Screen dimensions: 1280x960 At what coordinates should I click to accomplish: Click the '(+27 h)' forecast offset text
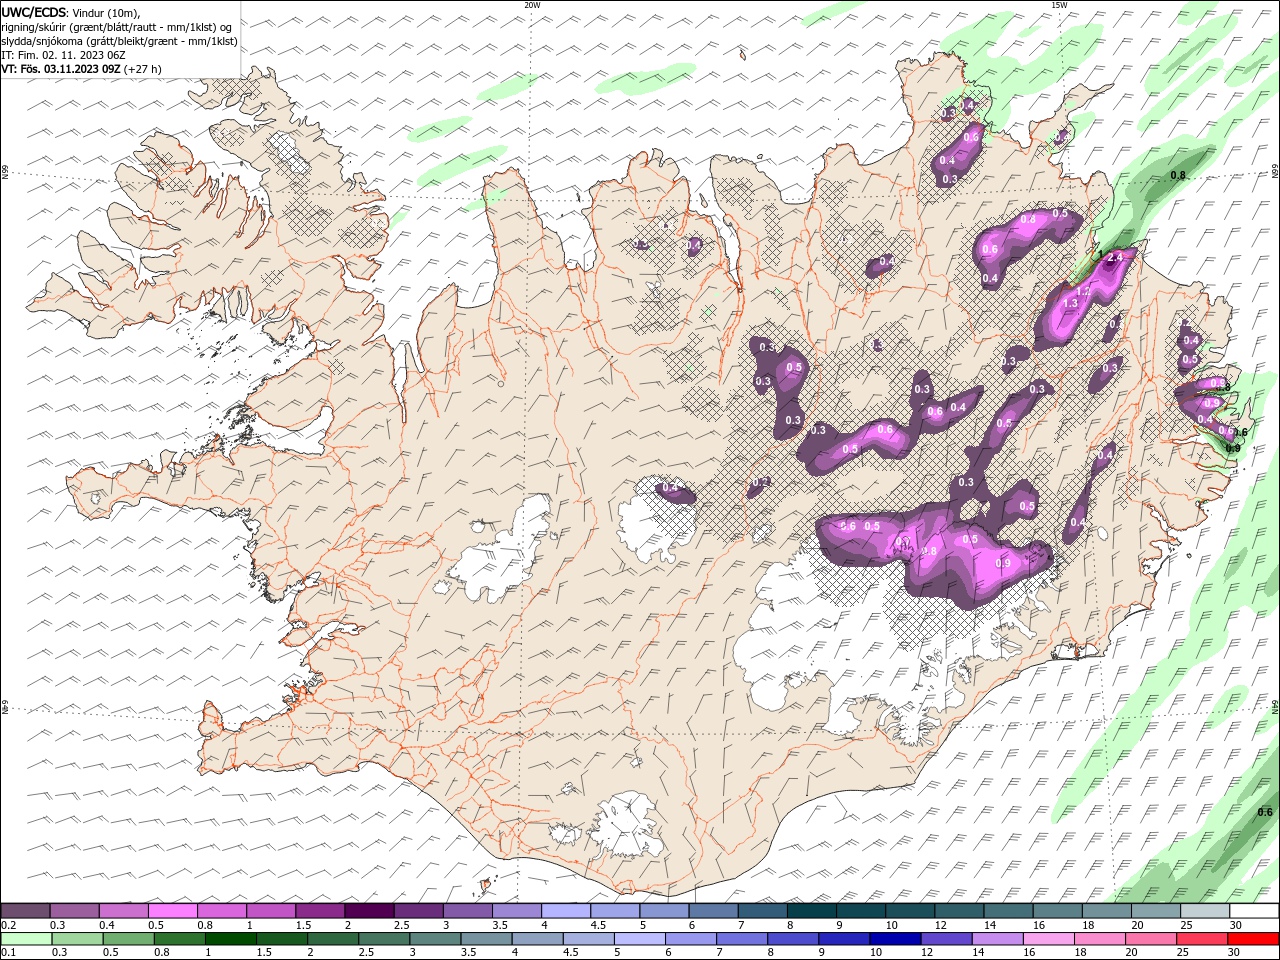click(143, 69)
